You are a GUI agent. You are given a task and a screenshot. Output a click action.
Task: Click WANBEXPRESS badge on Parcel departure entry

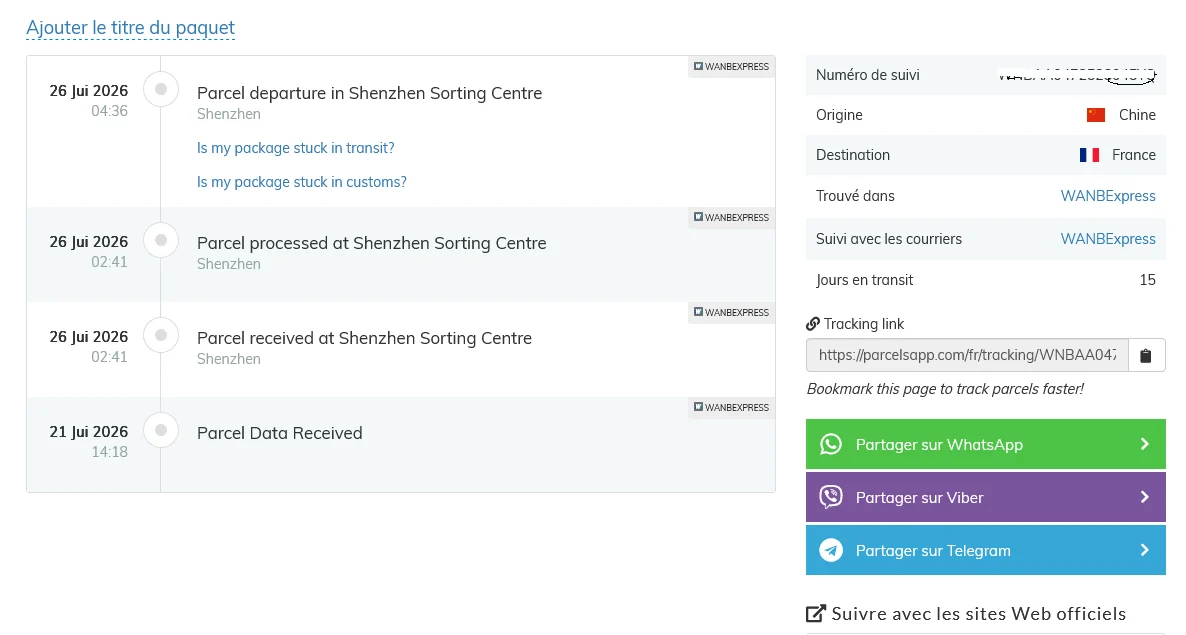731,67
